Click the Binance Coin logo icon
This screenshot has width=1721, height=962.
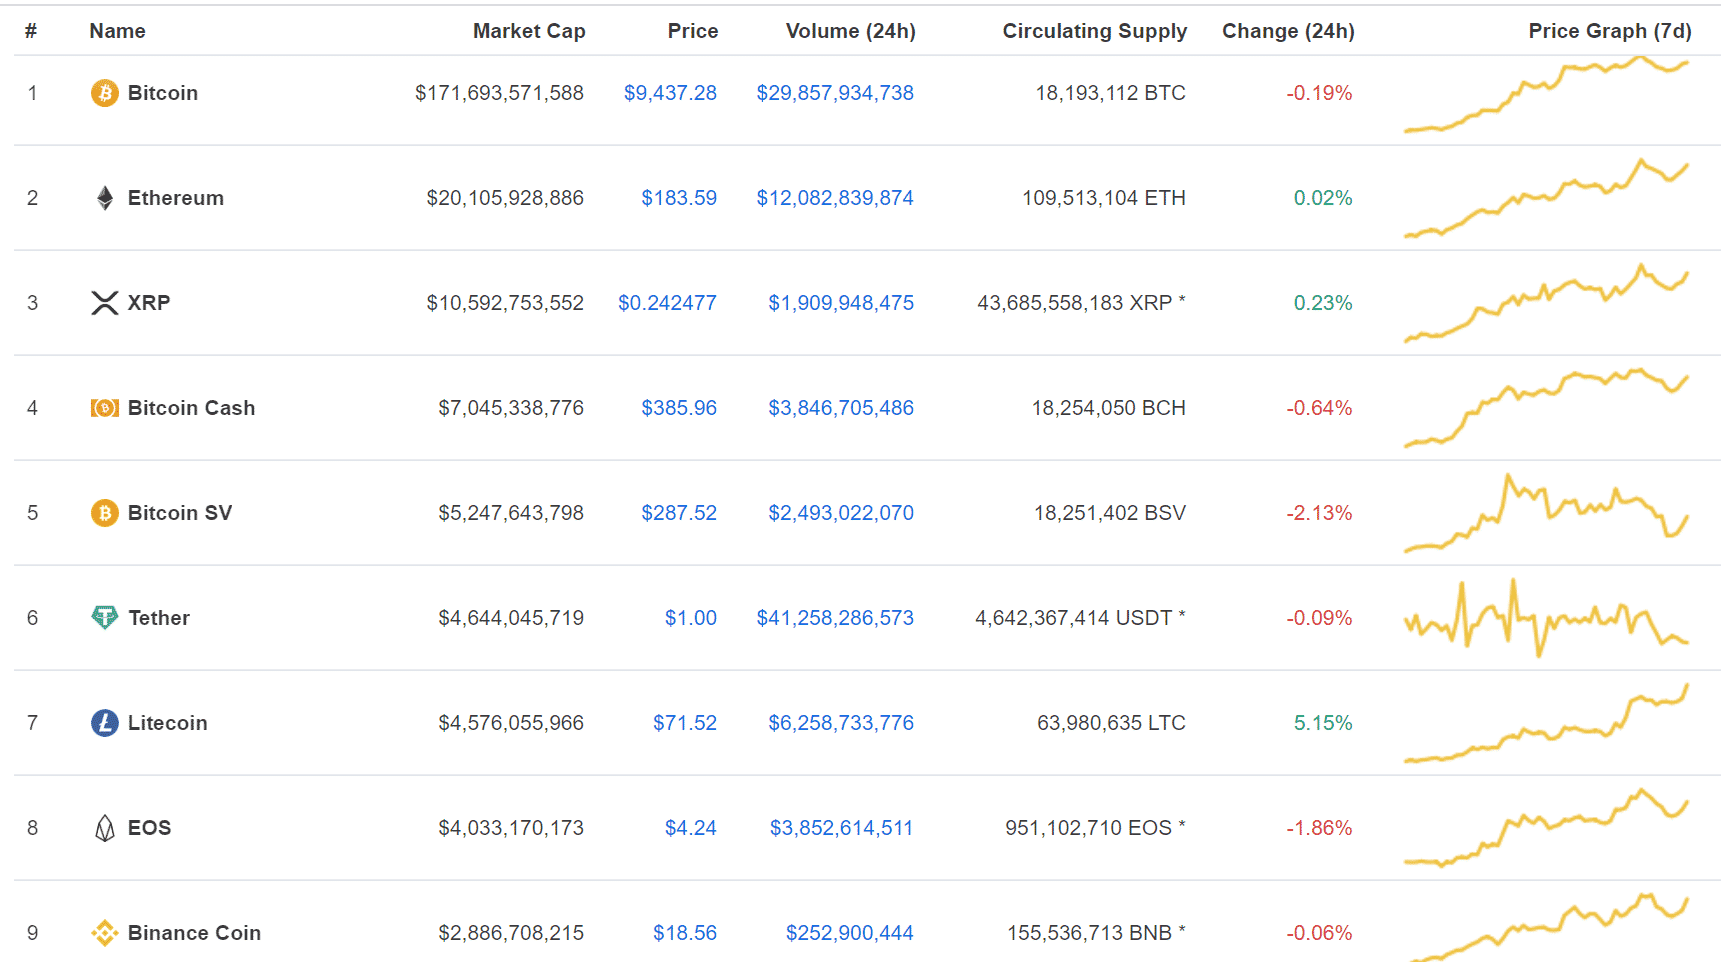105,933
